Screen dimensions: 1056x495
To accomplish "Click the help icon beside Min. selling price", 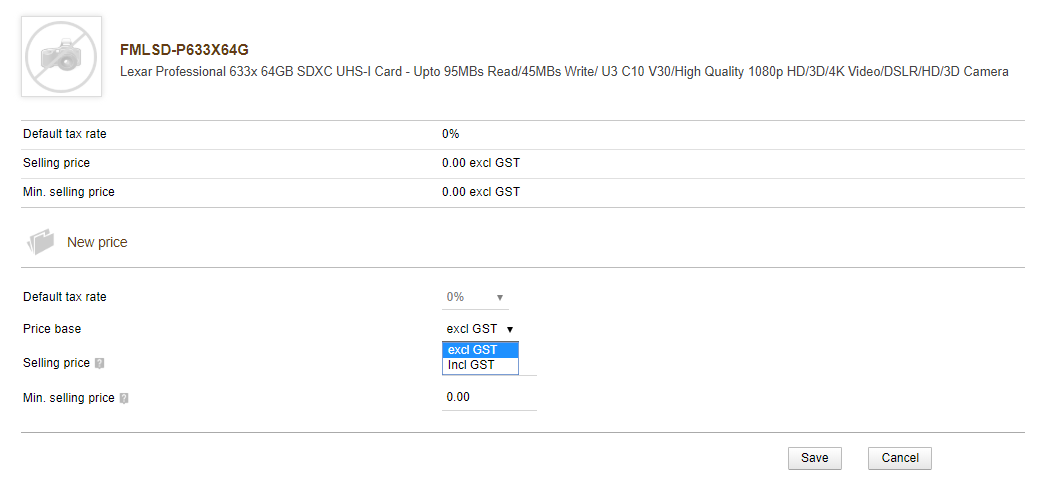I will pos(124,398).
